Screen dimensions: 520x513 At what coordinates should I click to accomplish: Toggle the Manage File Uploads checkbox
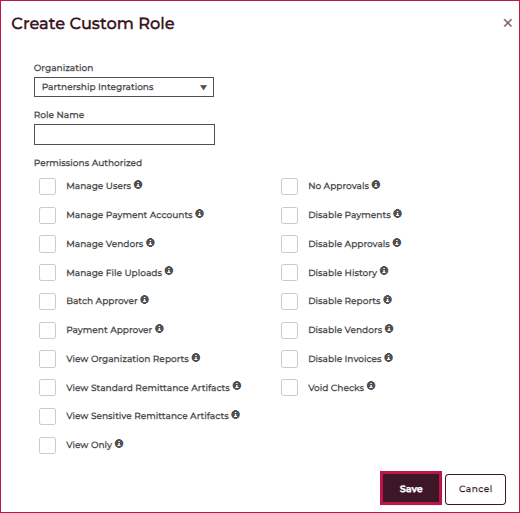click(x=47, y=272)
